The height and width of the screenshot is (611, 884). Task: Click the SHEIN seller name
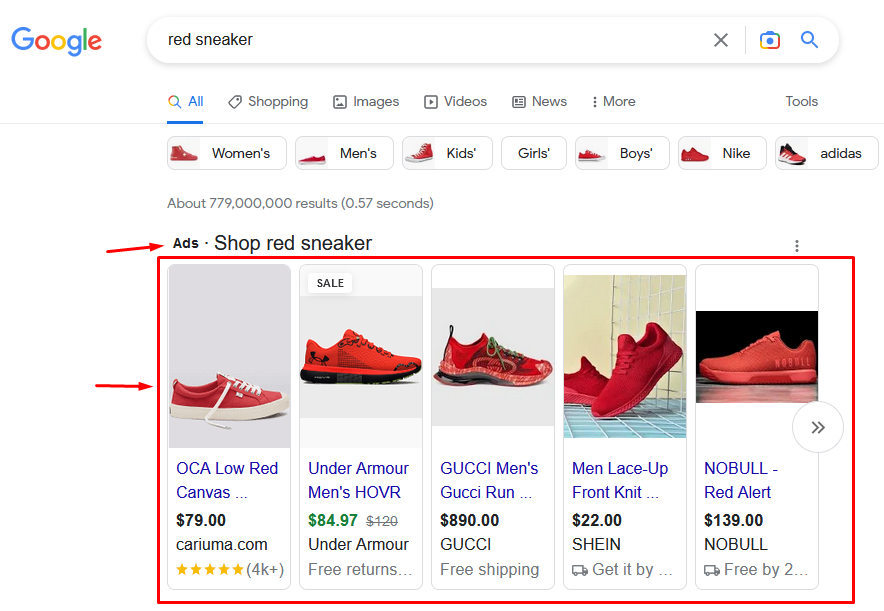pos(596,544)
